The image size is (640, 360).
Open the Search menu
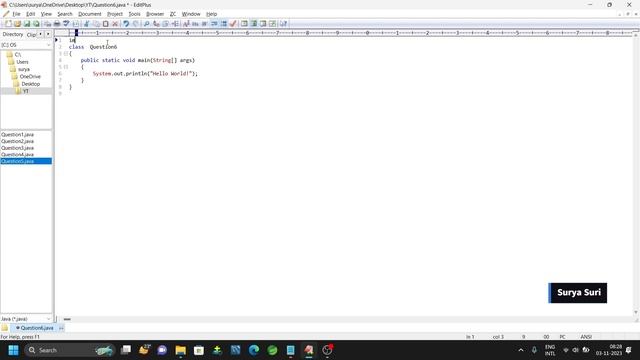click(64, 14)
